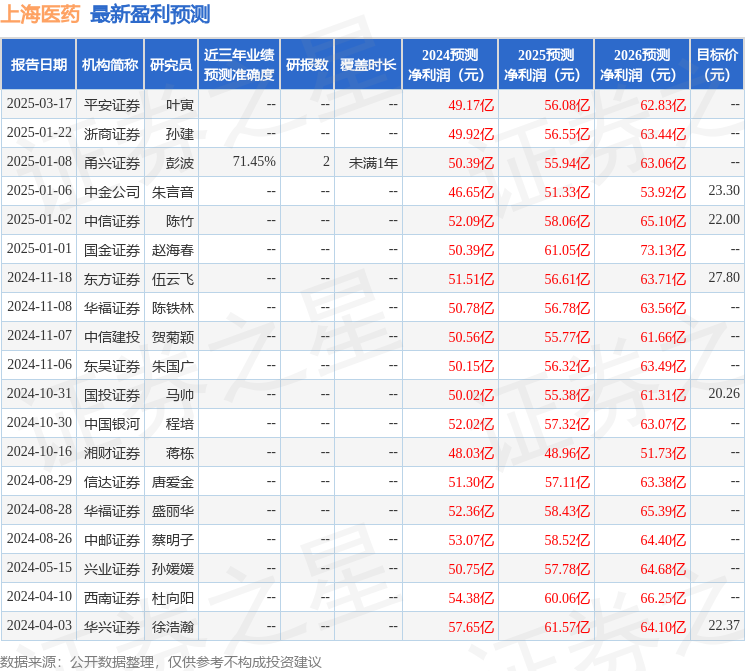Image resolution: width=745 pixels, height=671 pixels.
Task: Click the 上海医药 title text
Action: 40,14
